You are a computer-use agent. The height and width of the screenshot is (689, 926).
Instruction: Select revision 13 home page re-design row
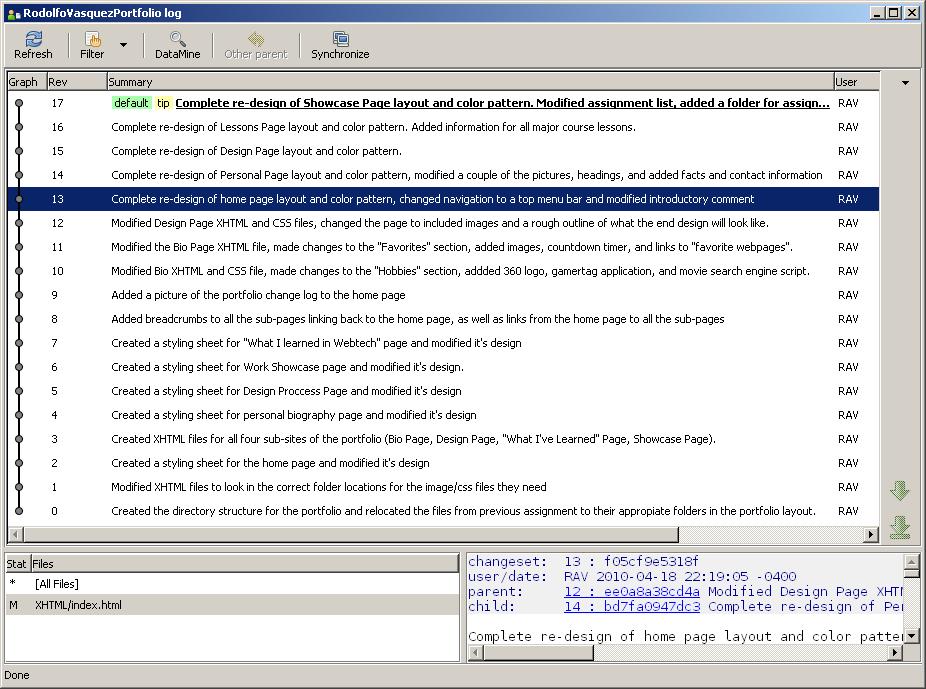[x=443, y=199]
